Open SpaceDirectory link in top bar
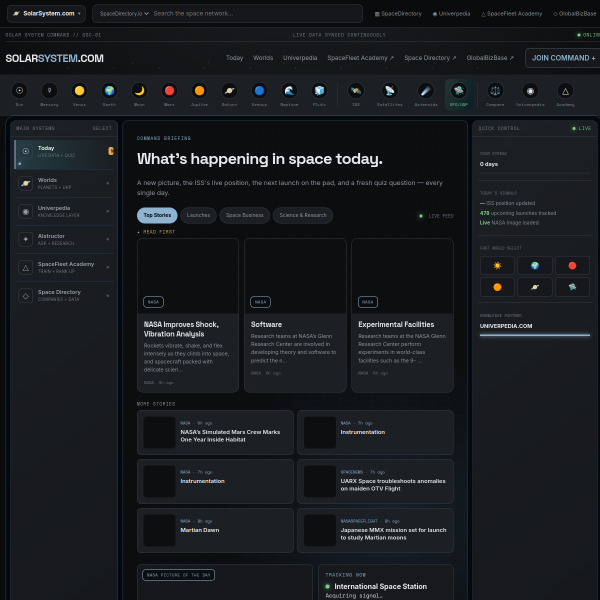This screenshot has width=600, height=600. tap(398, 14)
